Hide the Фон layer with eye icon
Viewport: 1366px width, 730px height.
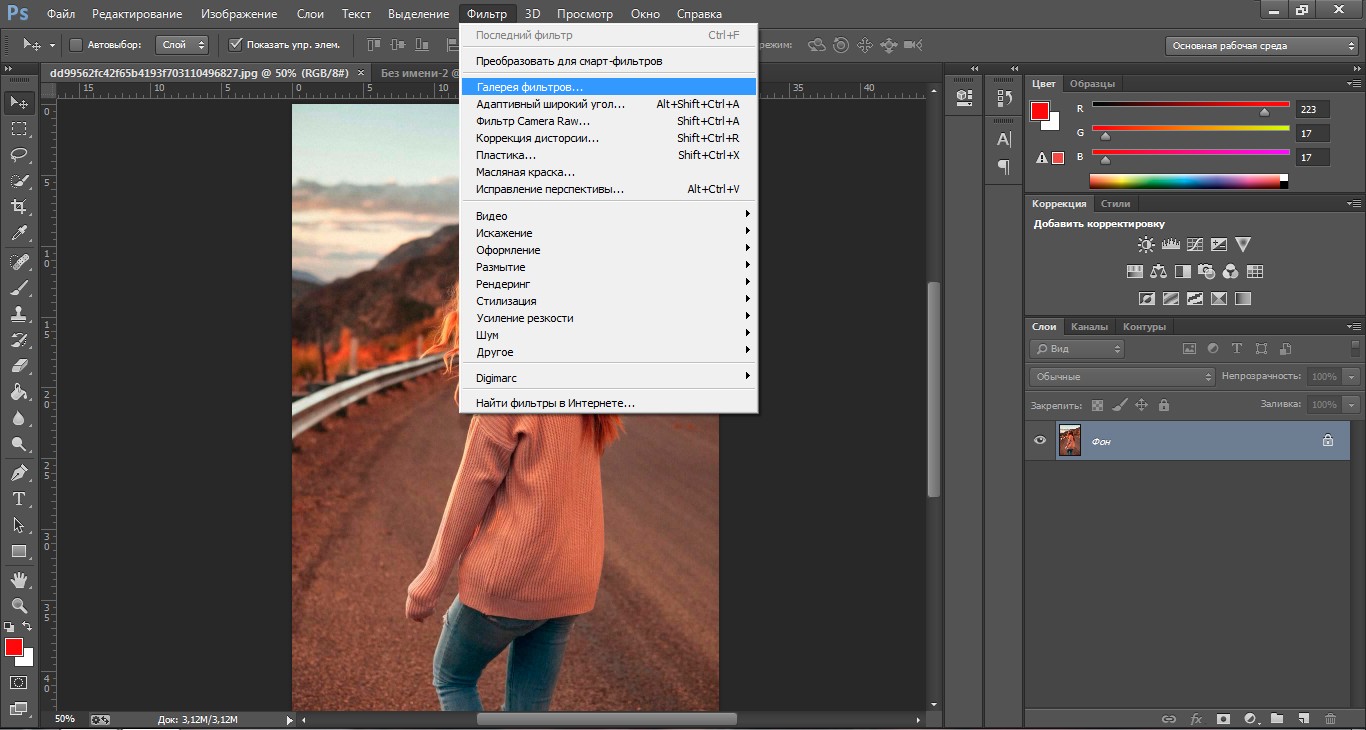1040,440
